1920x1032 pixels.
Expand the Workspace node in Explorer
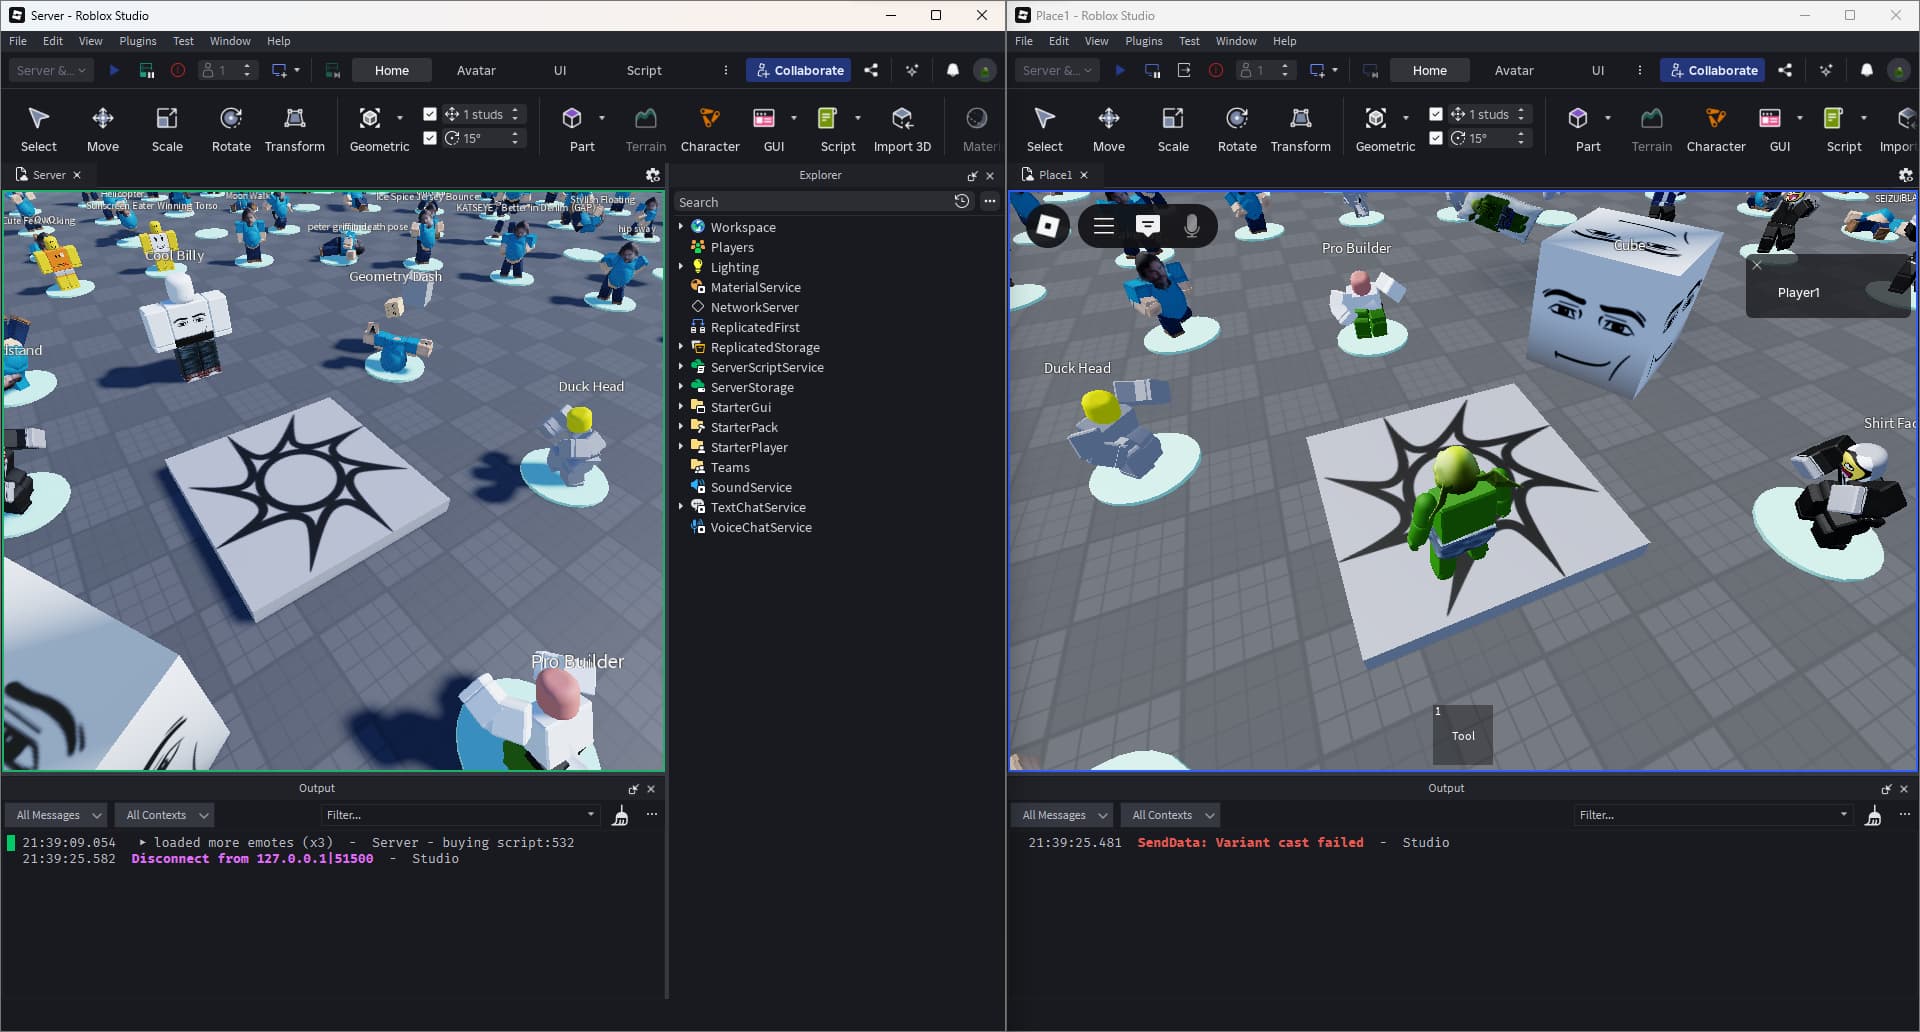point(681,227)
